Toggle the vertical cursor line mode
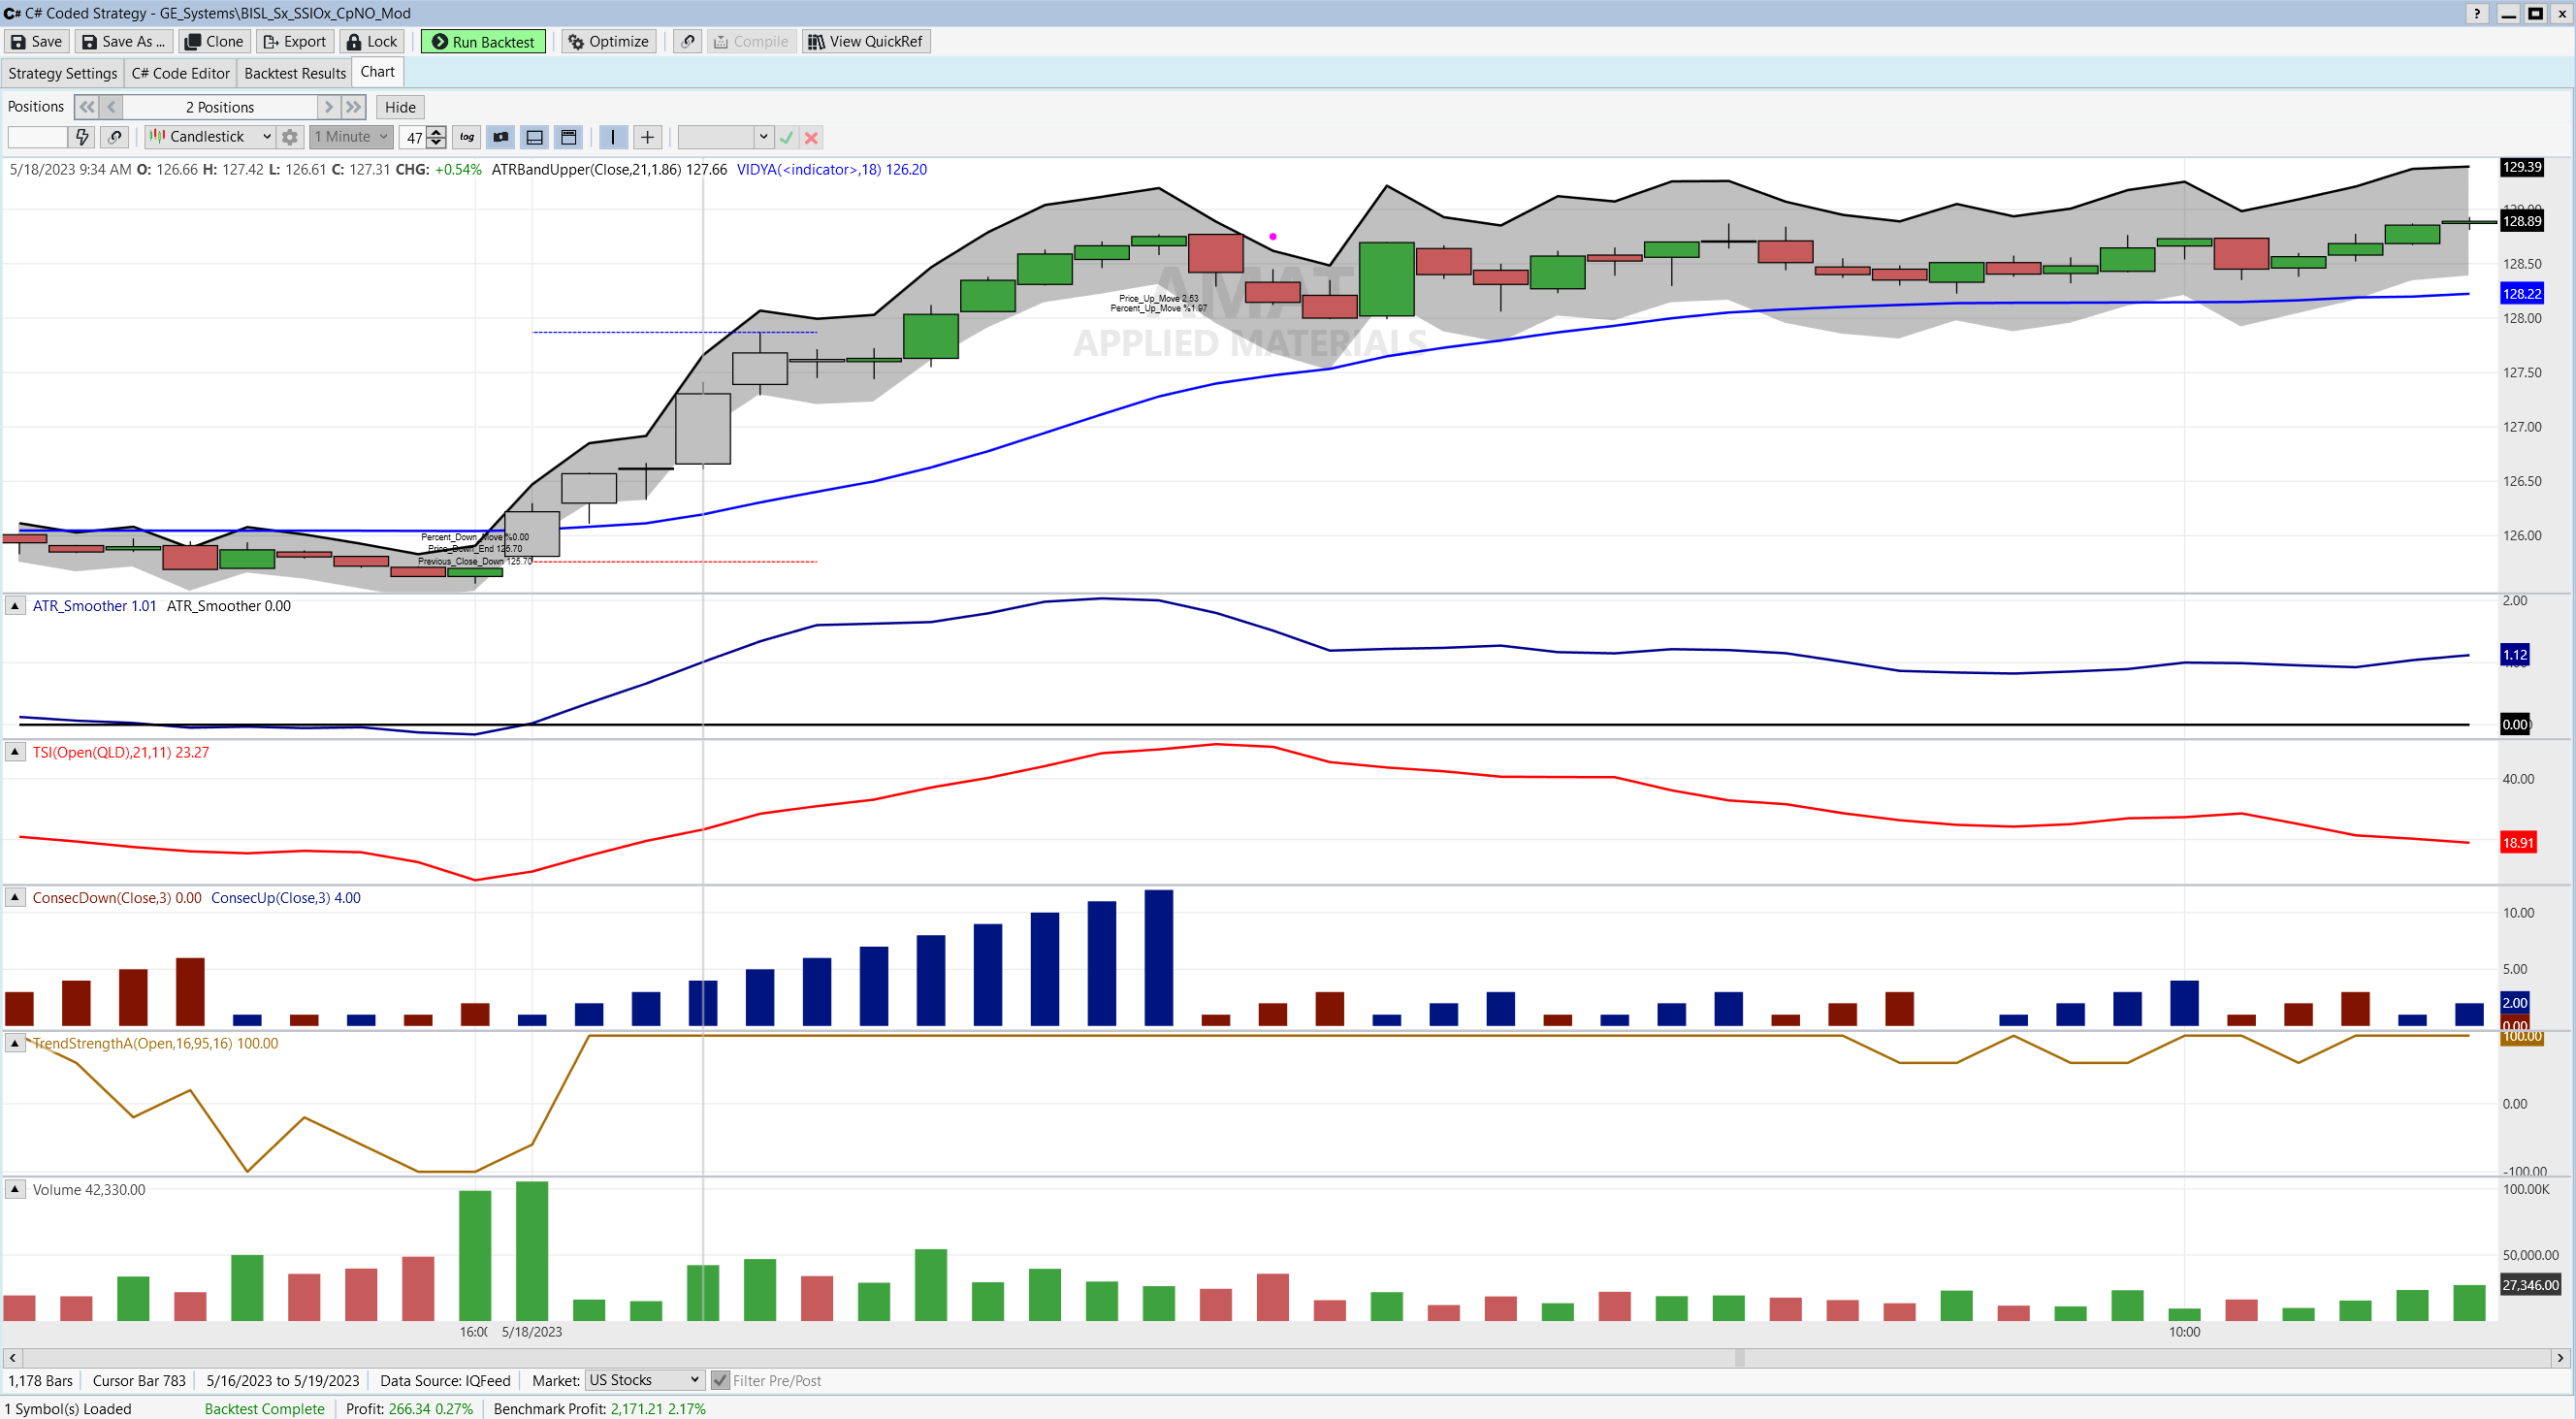The width and height of the screenshot is (2576, 1419). [612, 137]
